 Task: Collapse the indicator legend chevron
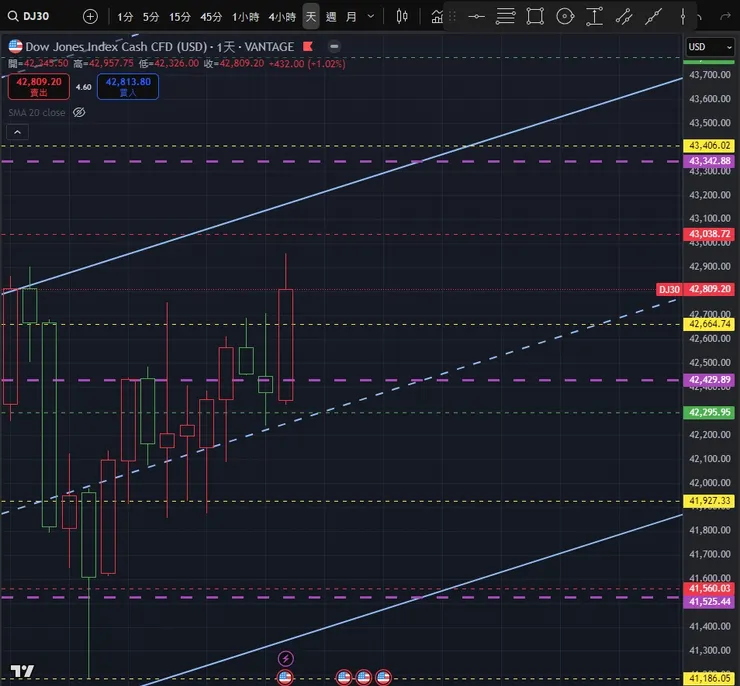click(x=17, y=132)
